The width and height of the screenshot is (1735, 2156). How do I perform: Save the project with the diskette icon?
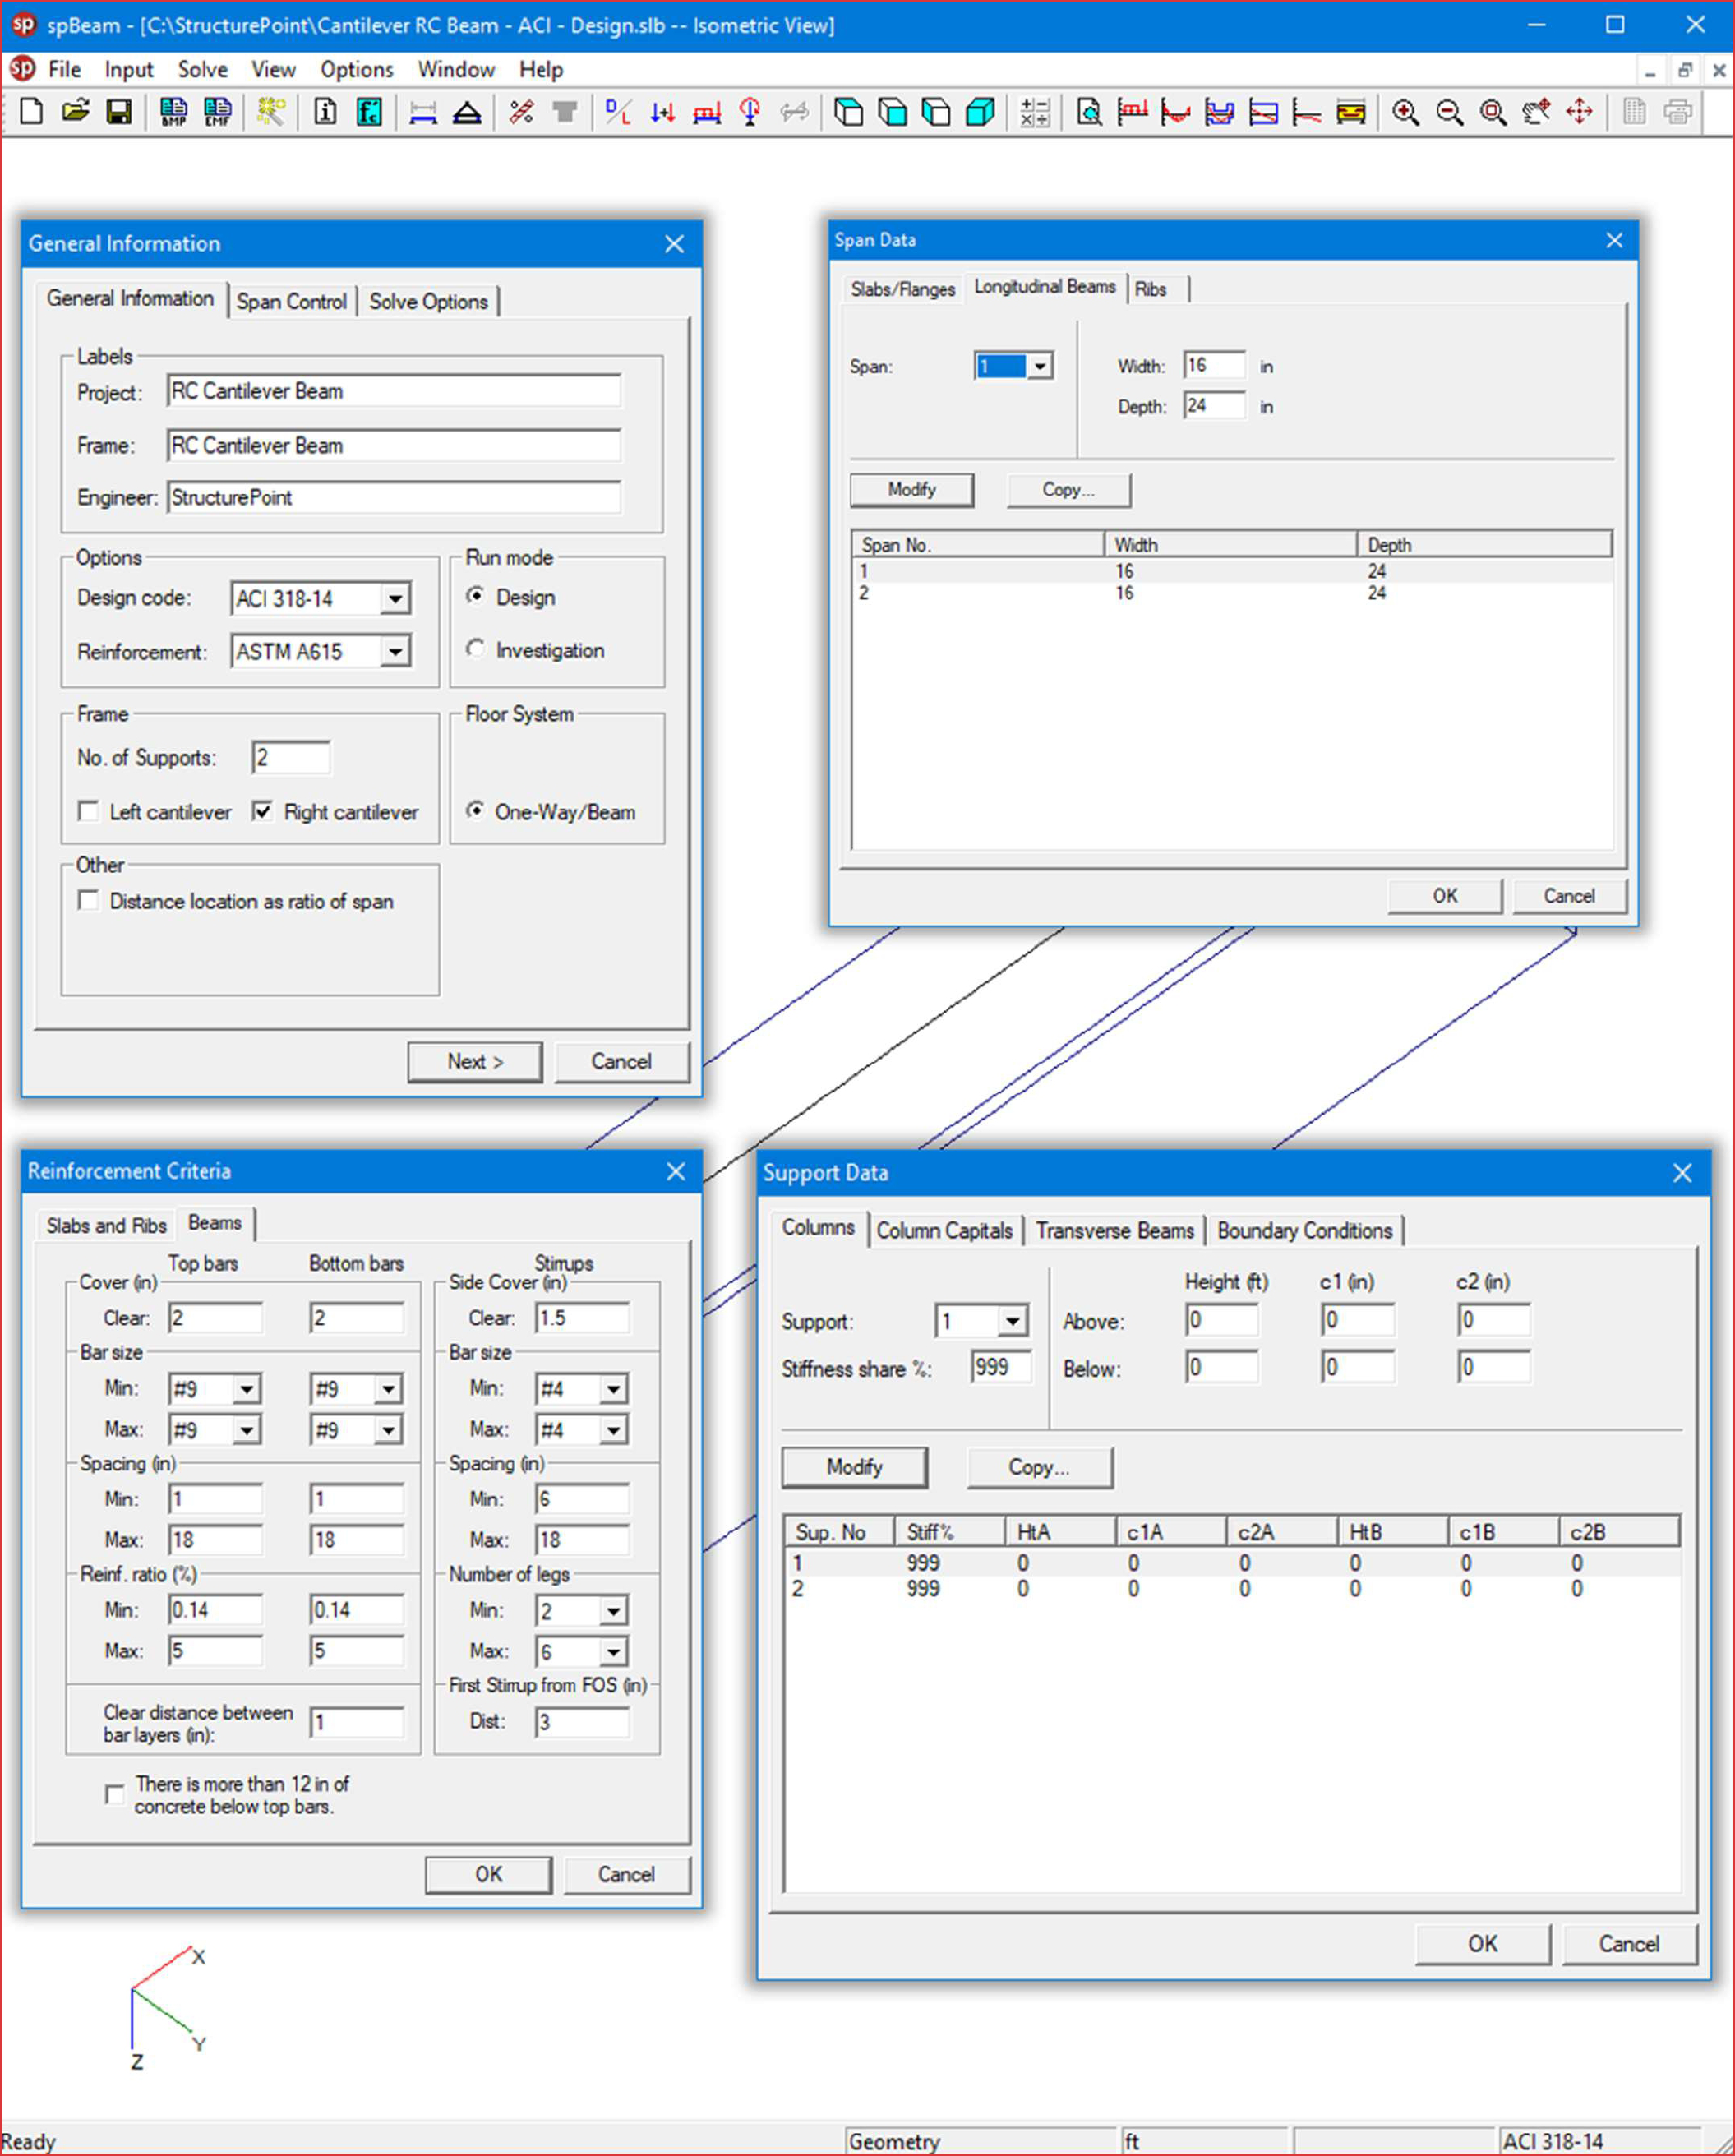click(x=119, y=111)
